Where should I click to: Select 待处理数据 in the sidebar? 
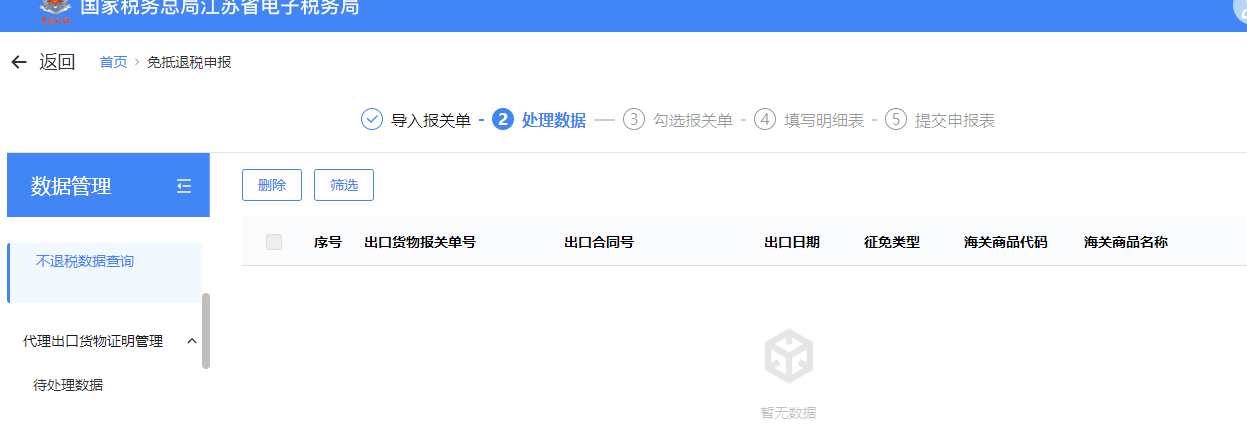coord(68,385)
